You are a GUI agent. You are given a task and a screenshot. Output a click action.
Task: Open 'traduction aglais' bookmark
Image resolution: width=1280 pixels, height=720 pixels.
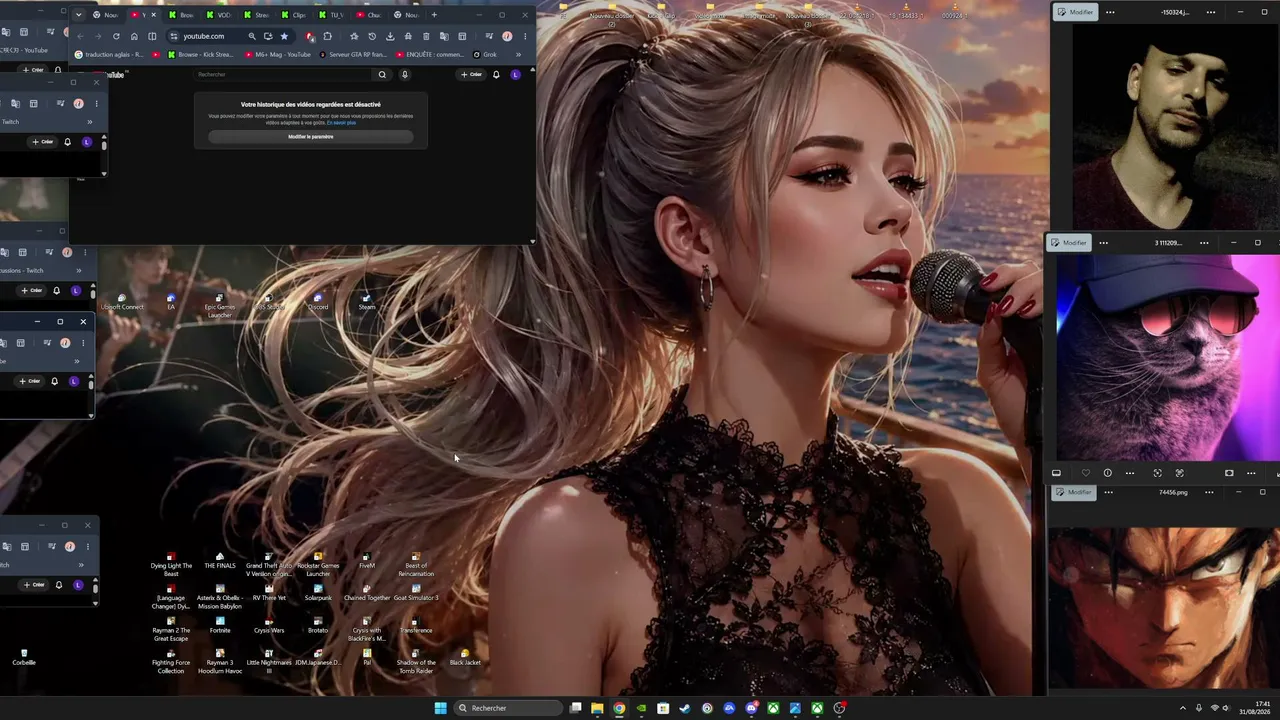(109, 54)
